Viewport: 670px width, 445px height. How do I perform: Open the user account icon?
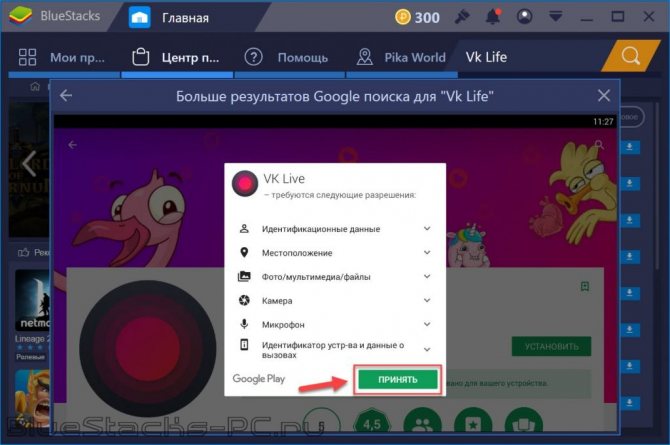524,17
